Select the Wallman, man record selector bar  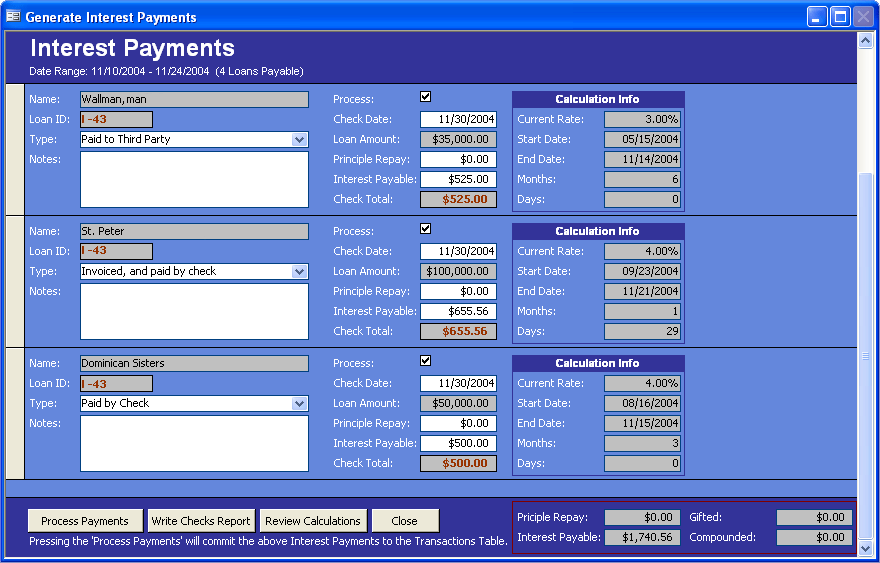click(x=15, y=149)
